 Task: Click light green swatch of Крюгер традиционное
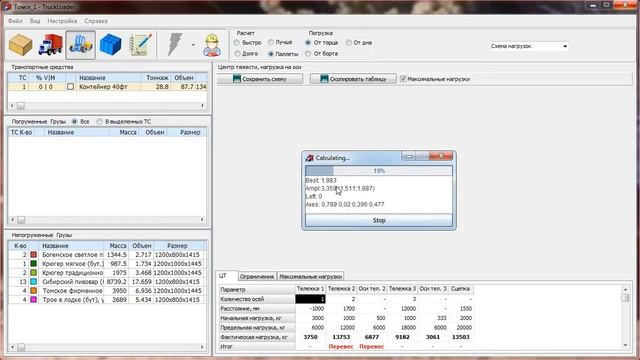(x=33, y=273)
